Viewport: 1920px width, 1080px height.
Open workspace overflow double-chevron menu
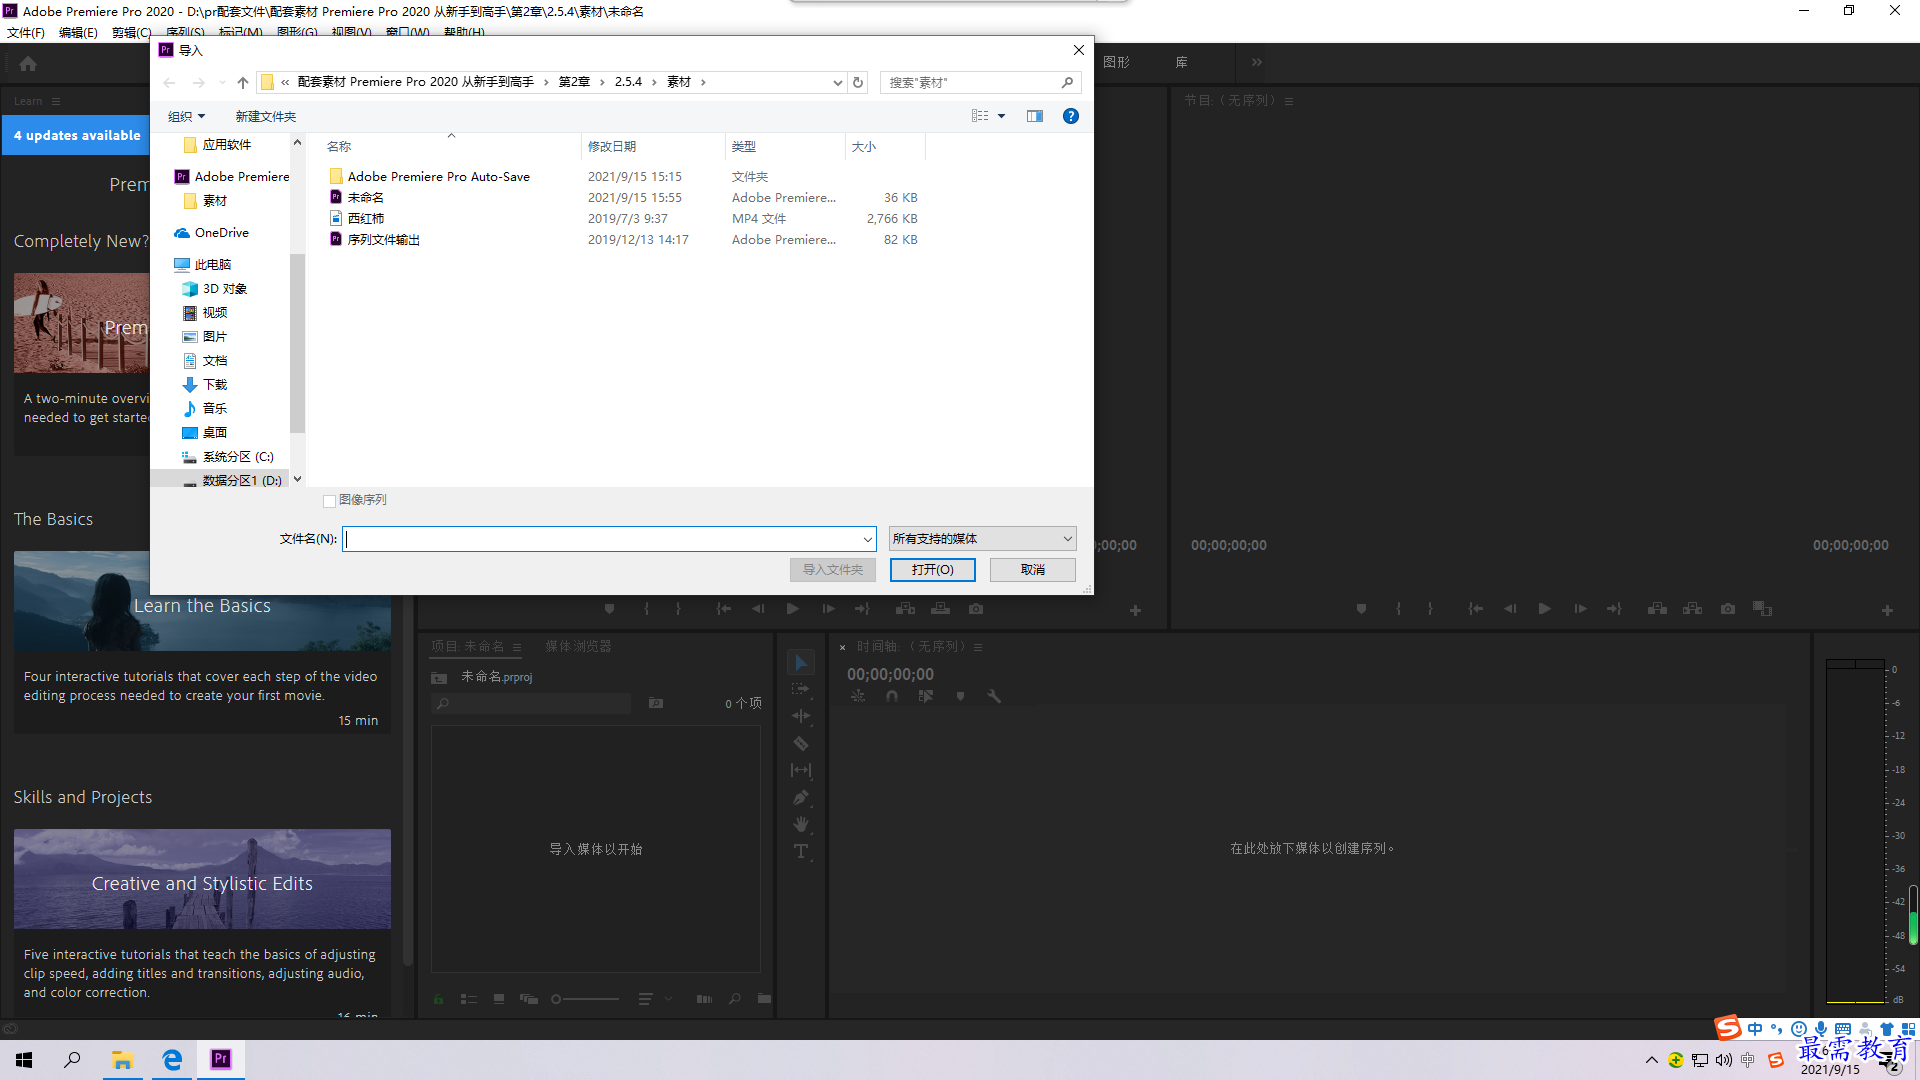click(x=1257, y=62)
